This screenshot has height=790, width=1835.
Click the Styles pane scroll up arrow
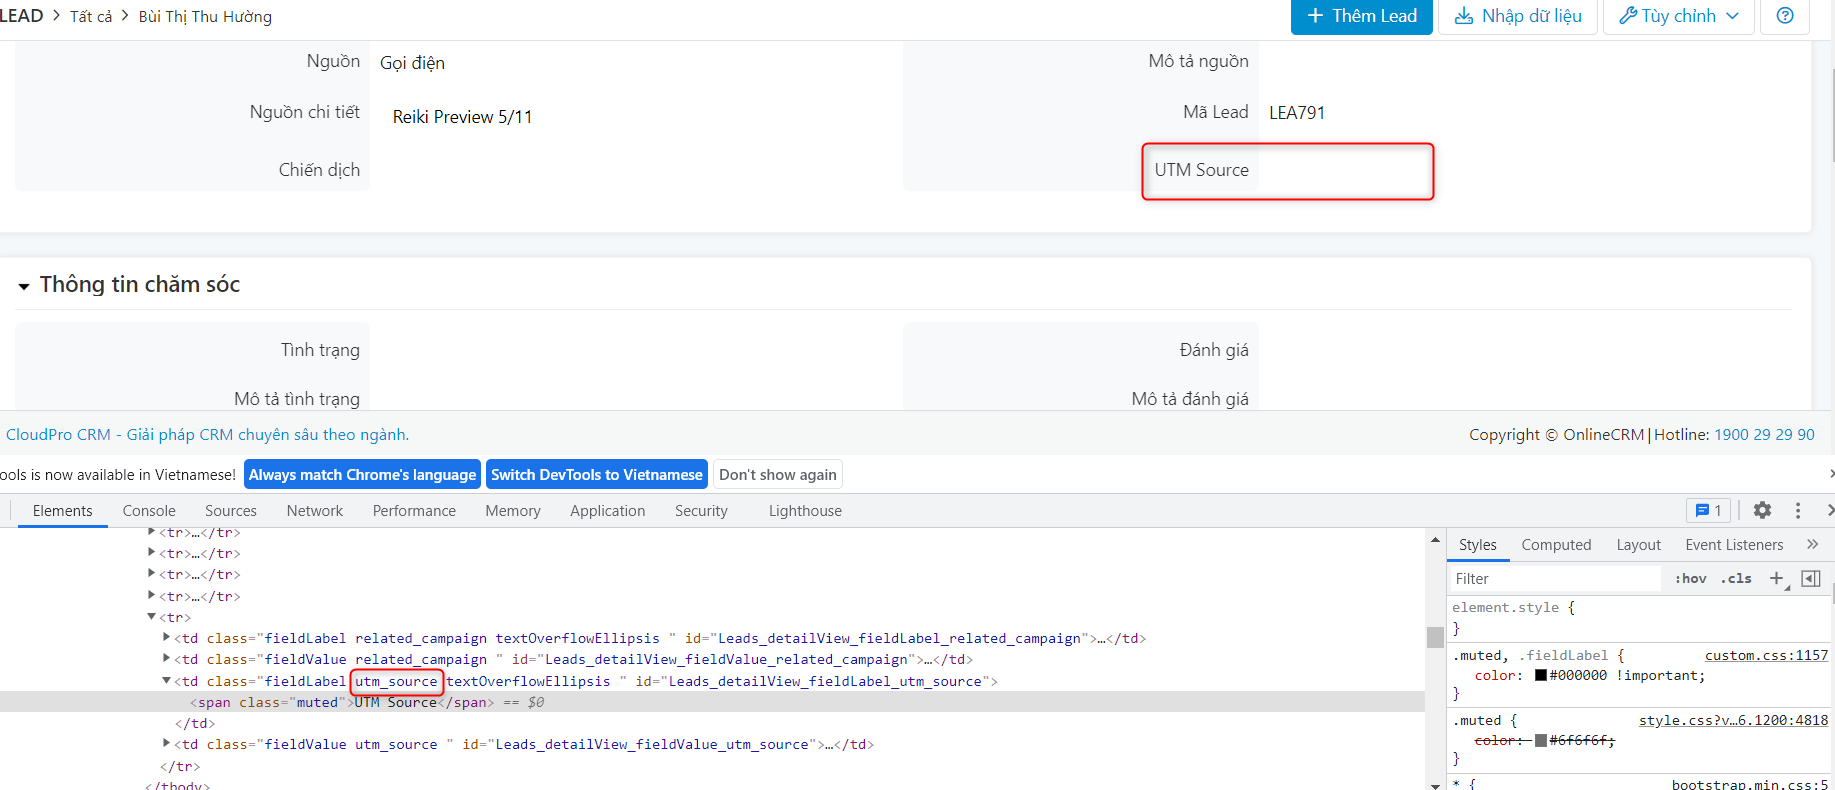coord(1435,540)
